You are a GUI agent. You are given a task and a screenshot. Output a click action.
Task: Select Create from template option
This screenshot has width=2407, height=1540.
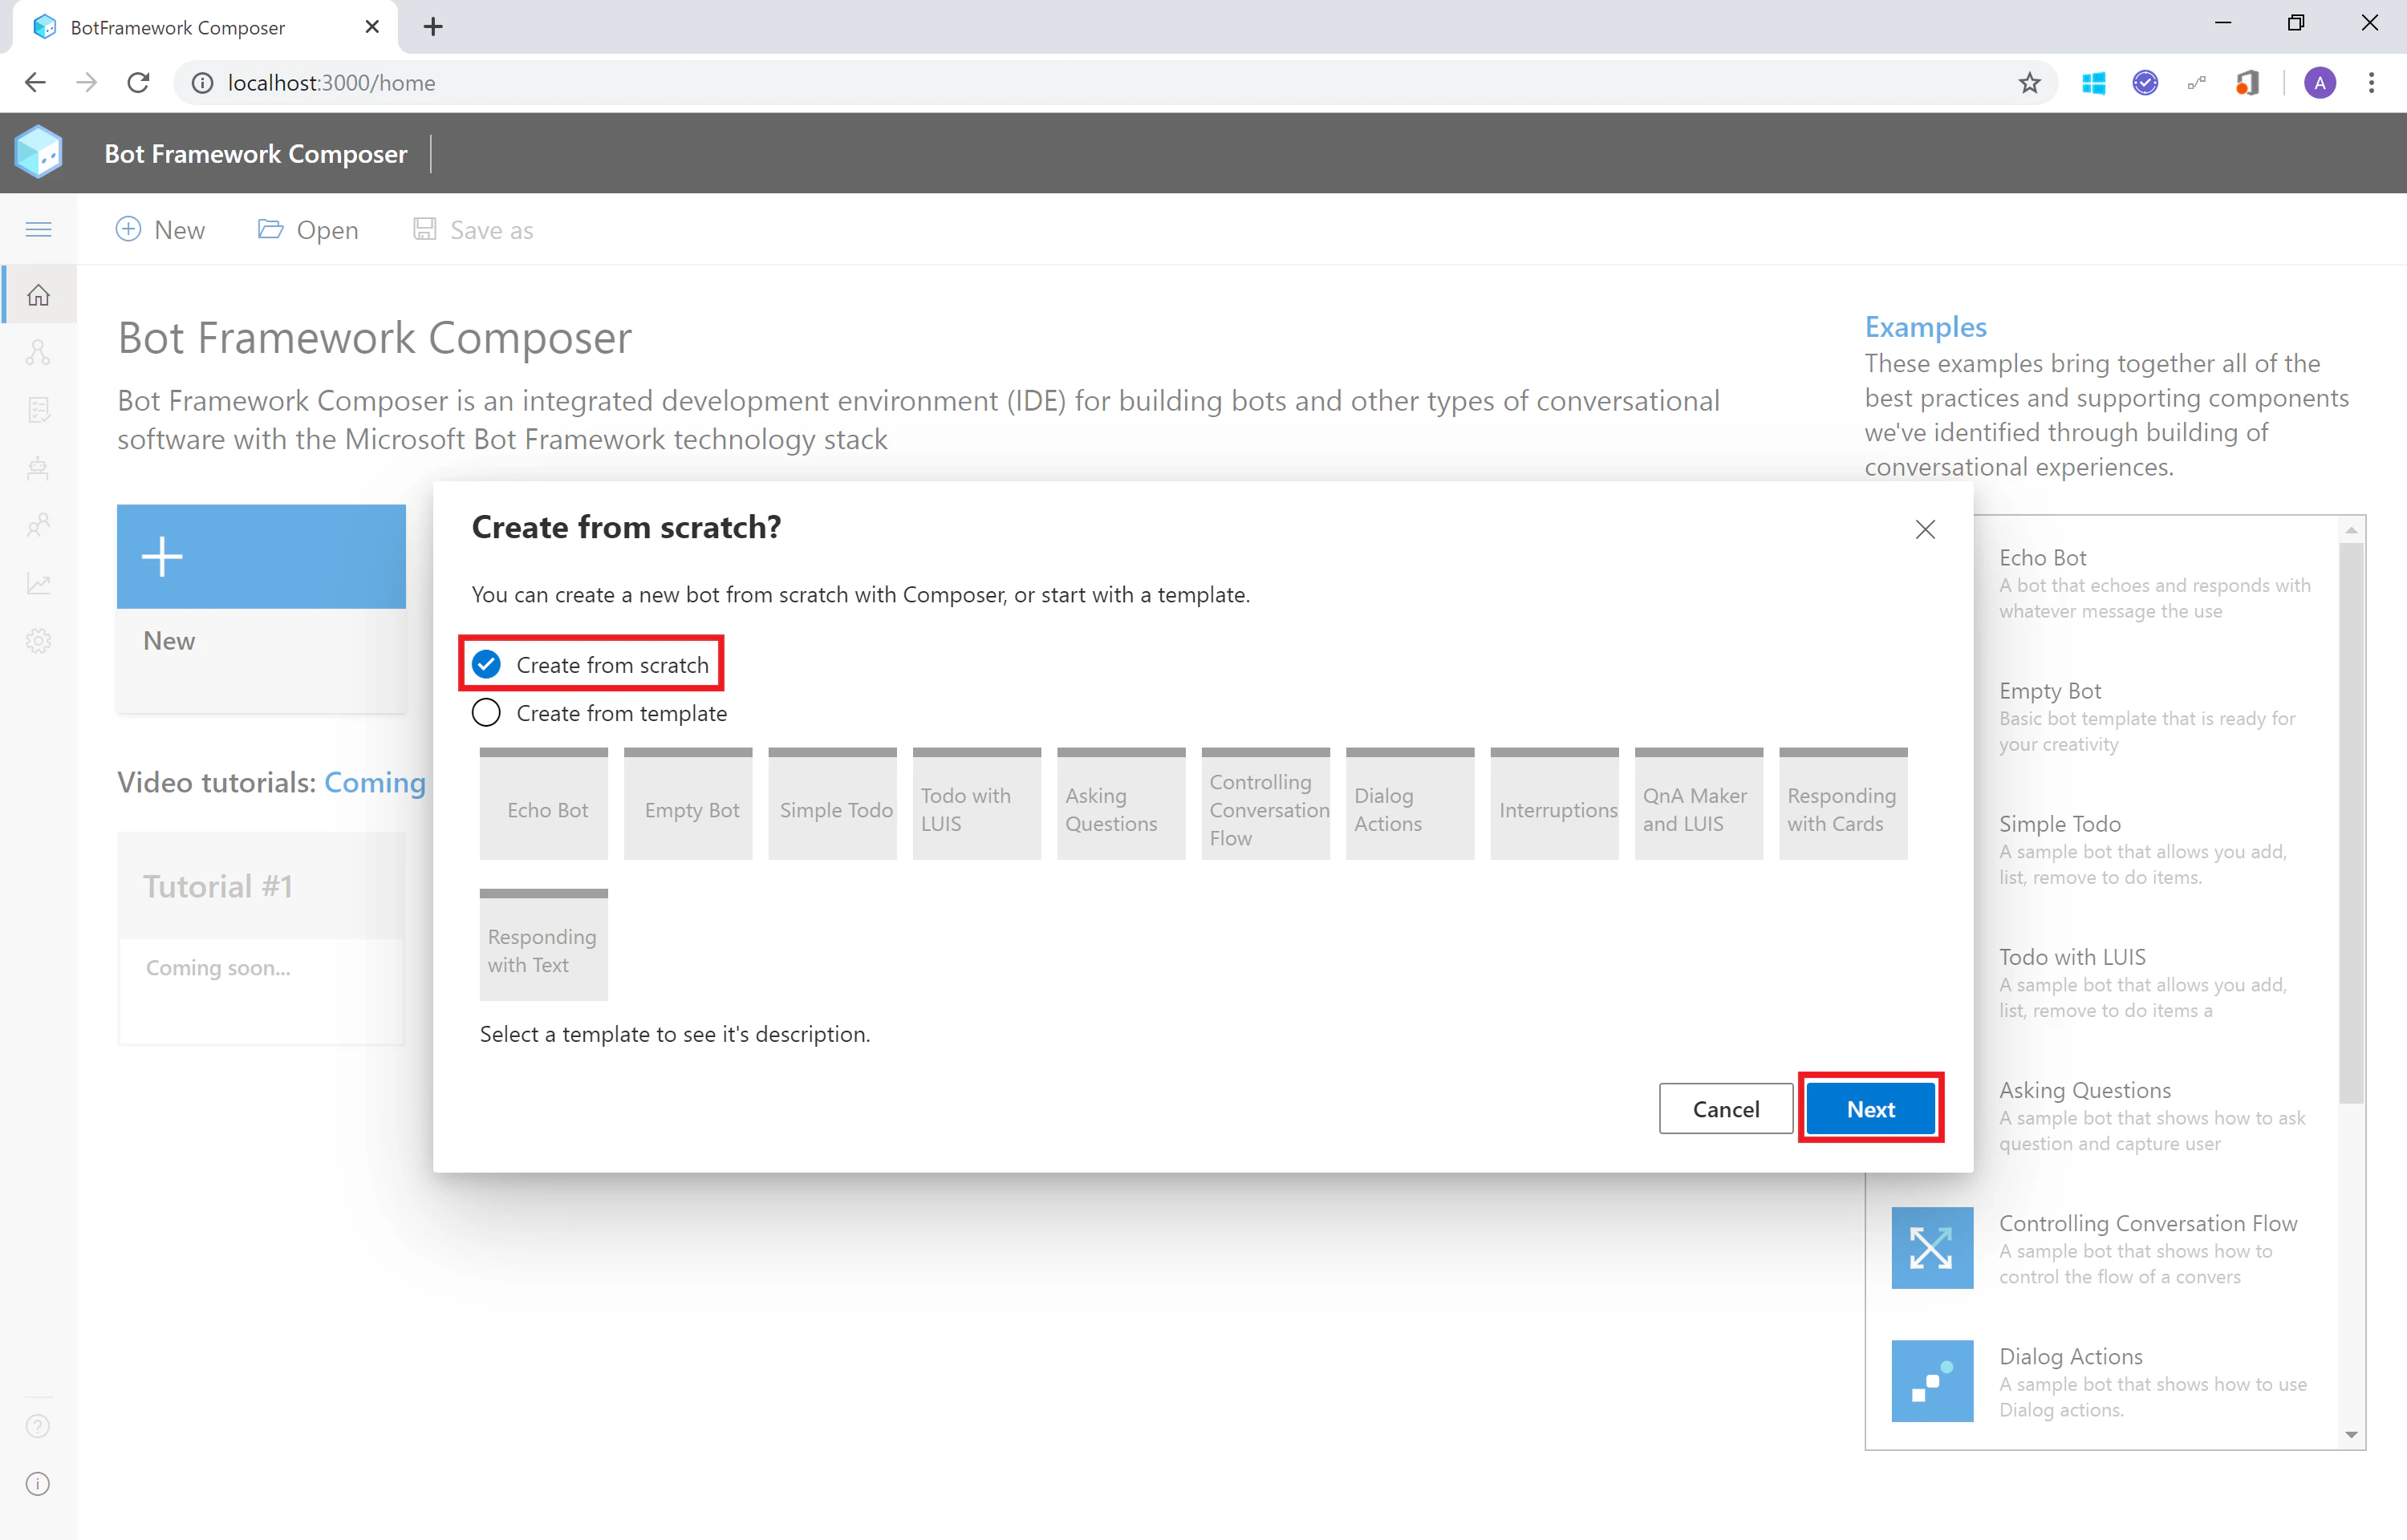[x=599, y=713]
